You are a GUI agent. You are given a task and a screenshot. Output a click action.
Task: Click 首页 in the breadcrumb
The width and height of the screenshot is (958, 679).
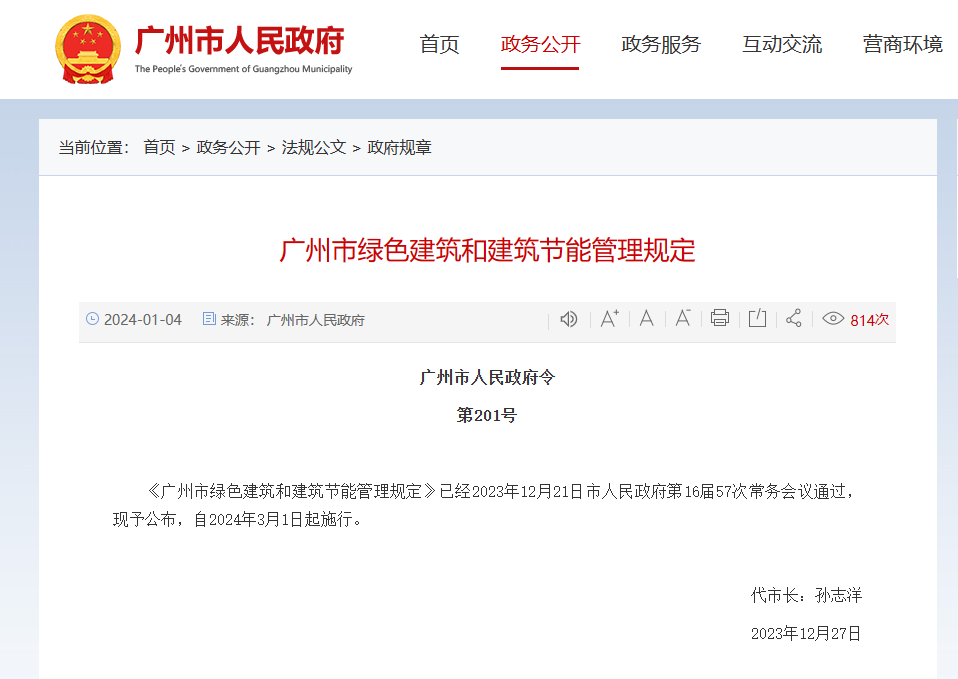coord(159,147)
